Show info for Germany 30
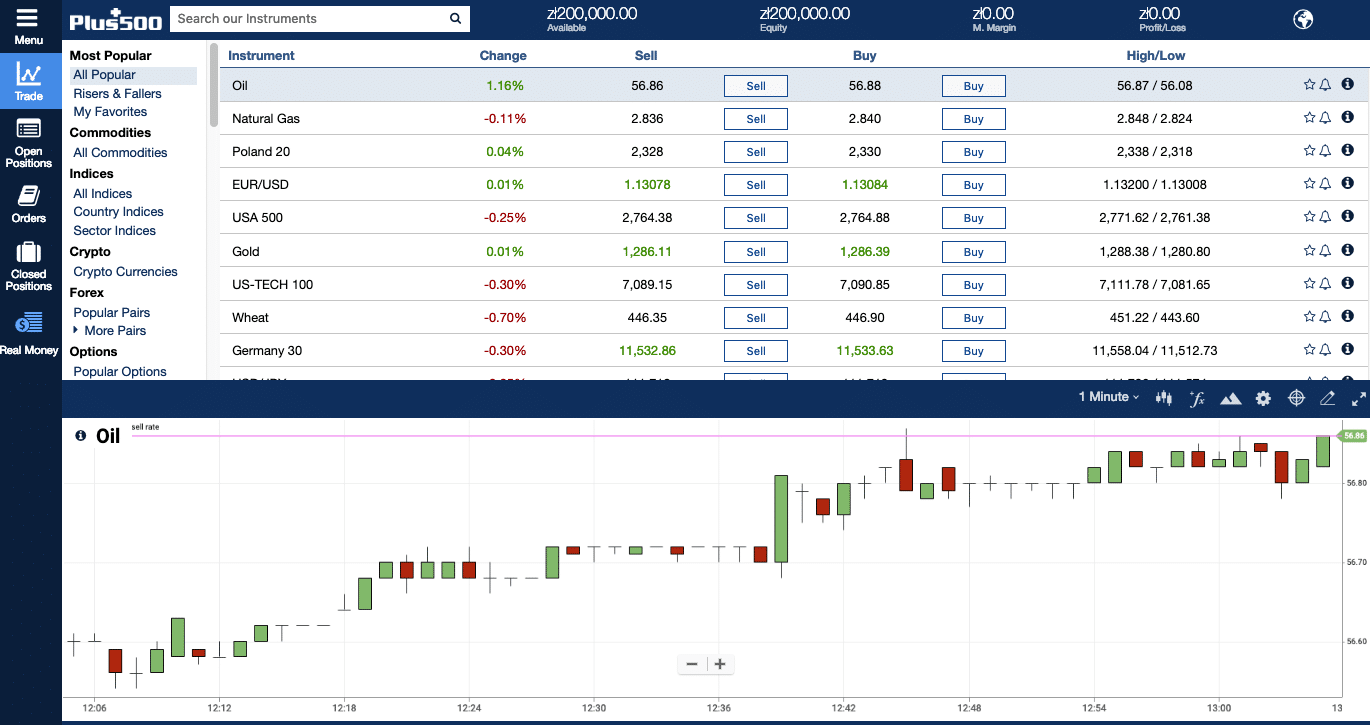The width and height of the screenshot is (1370, 725). tap(1347, 350)
